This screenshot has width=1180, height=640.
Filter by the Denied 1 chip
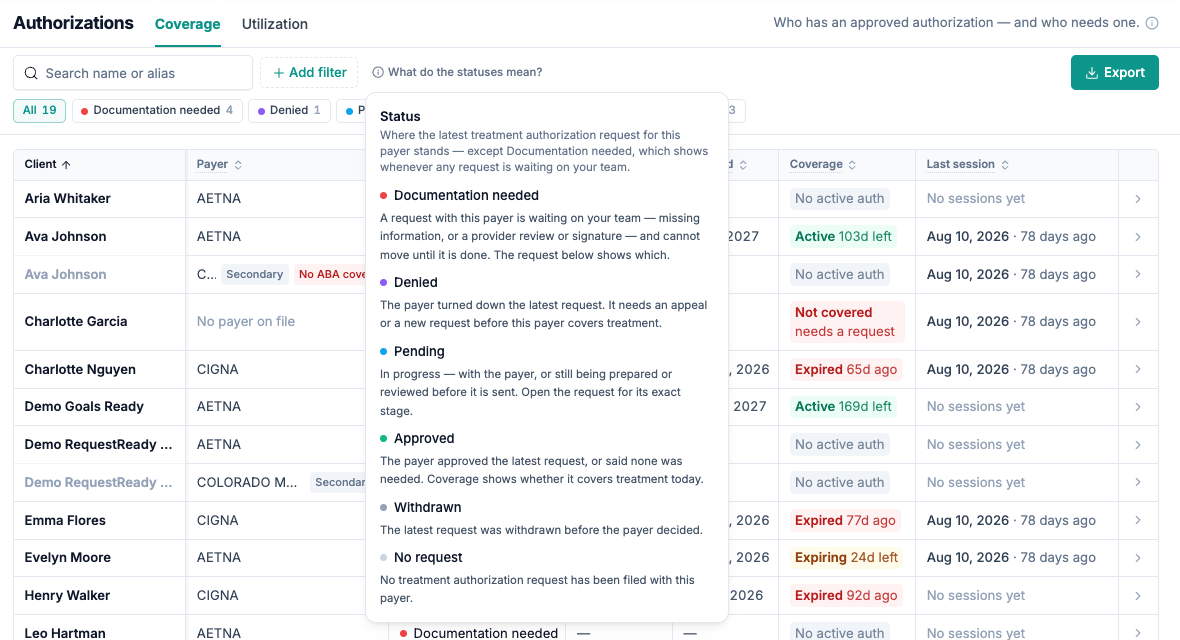[290, 111]
